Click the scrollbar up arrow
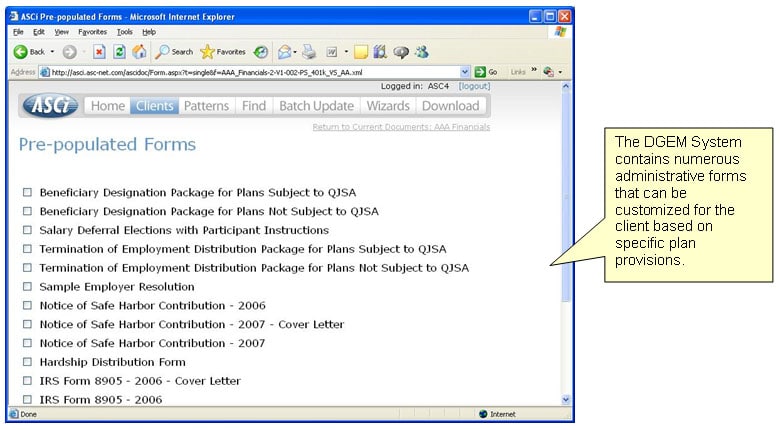780x430 pixels. point(566,86)
